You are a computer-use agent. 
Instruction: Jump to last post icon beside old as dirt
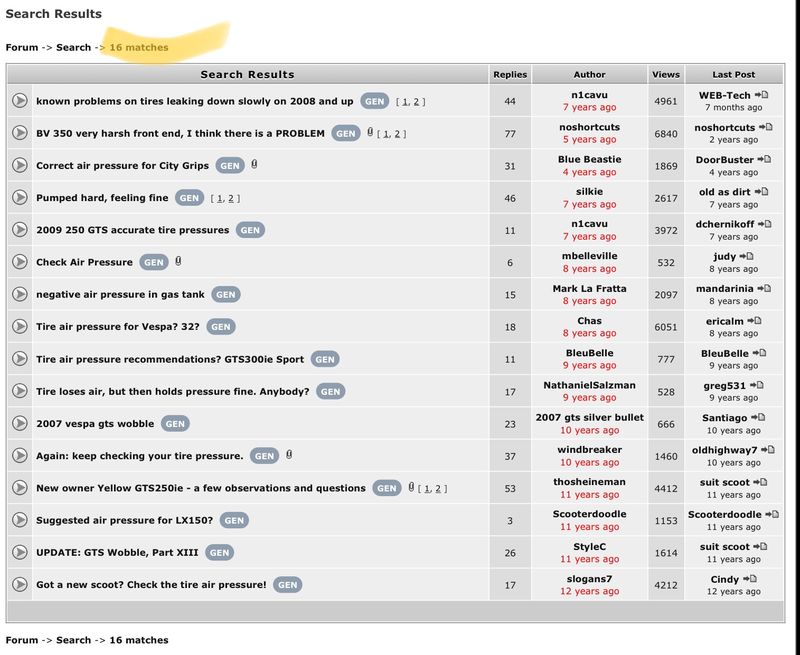761,191
